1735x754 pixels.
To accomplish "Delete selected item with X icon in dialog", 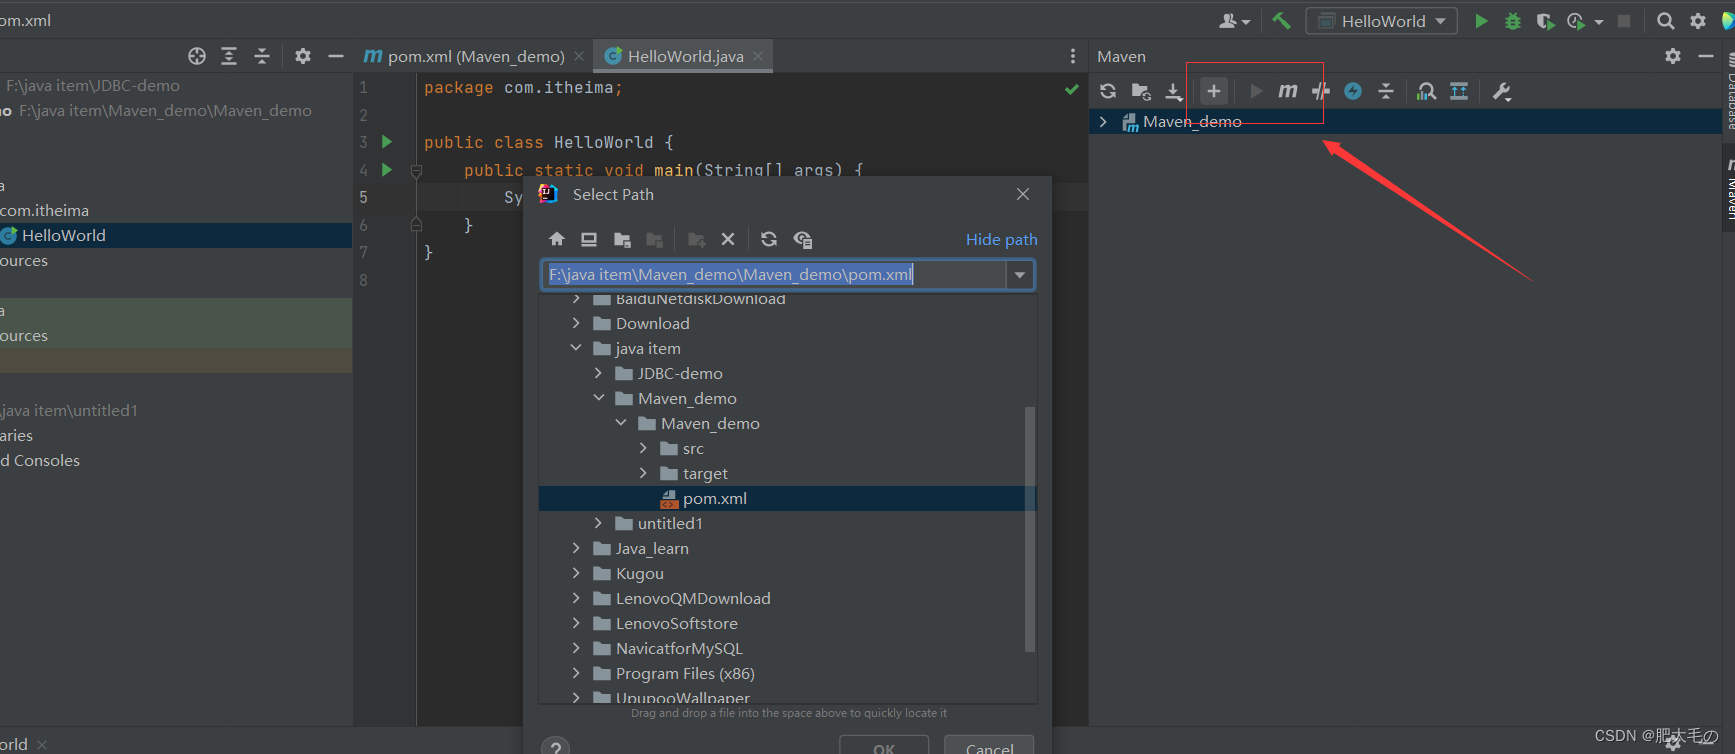I will click(x=728, y=239).
